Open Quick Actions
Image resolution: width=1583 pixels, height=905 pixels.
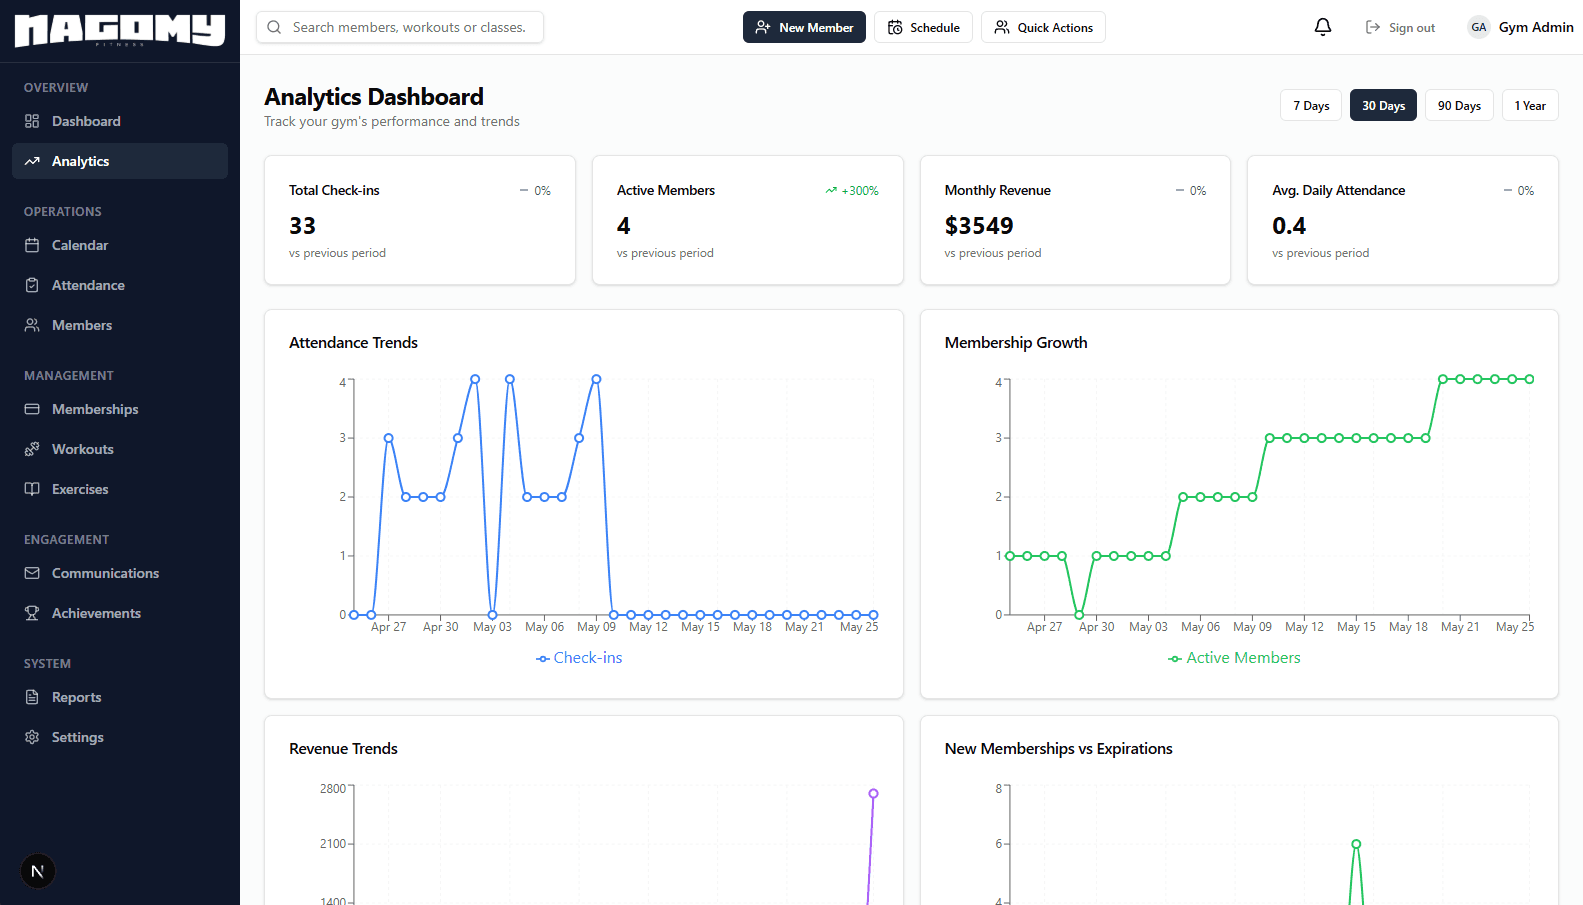pos(1043,27)
